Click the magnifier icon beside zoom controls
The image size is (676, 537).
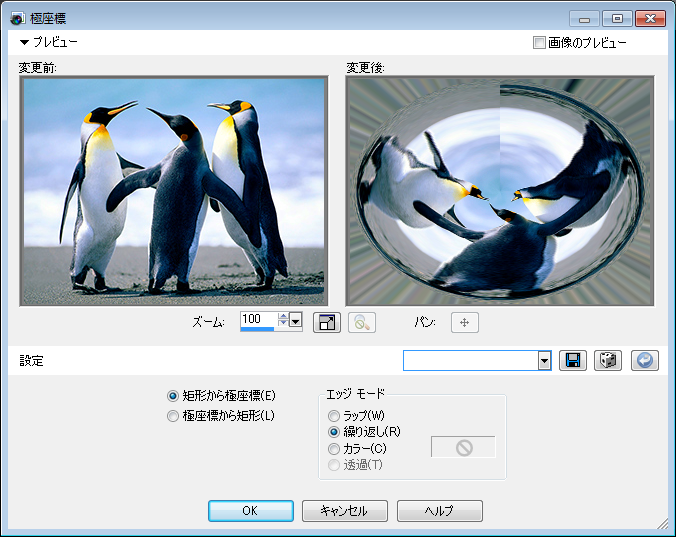361,322
